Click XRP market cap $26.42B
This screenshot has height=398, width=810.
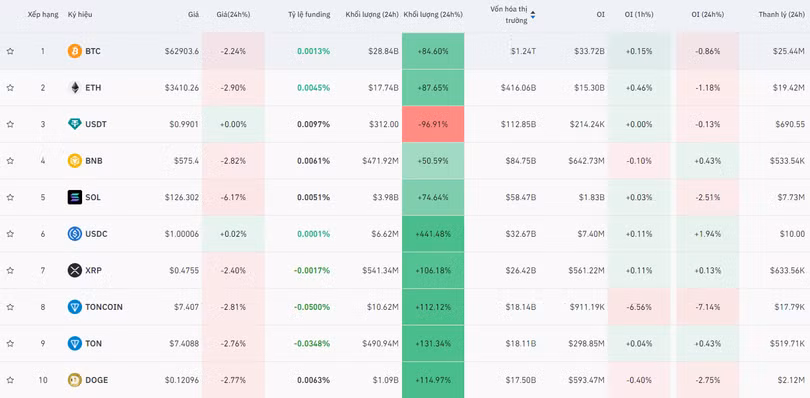[x=521, y=270]
